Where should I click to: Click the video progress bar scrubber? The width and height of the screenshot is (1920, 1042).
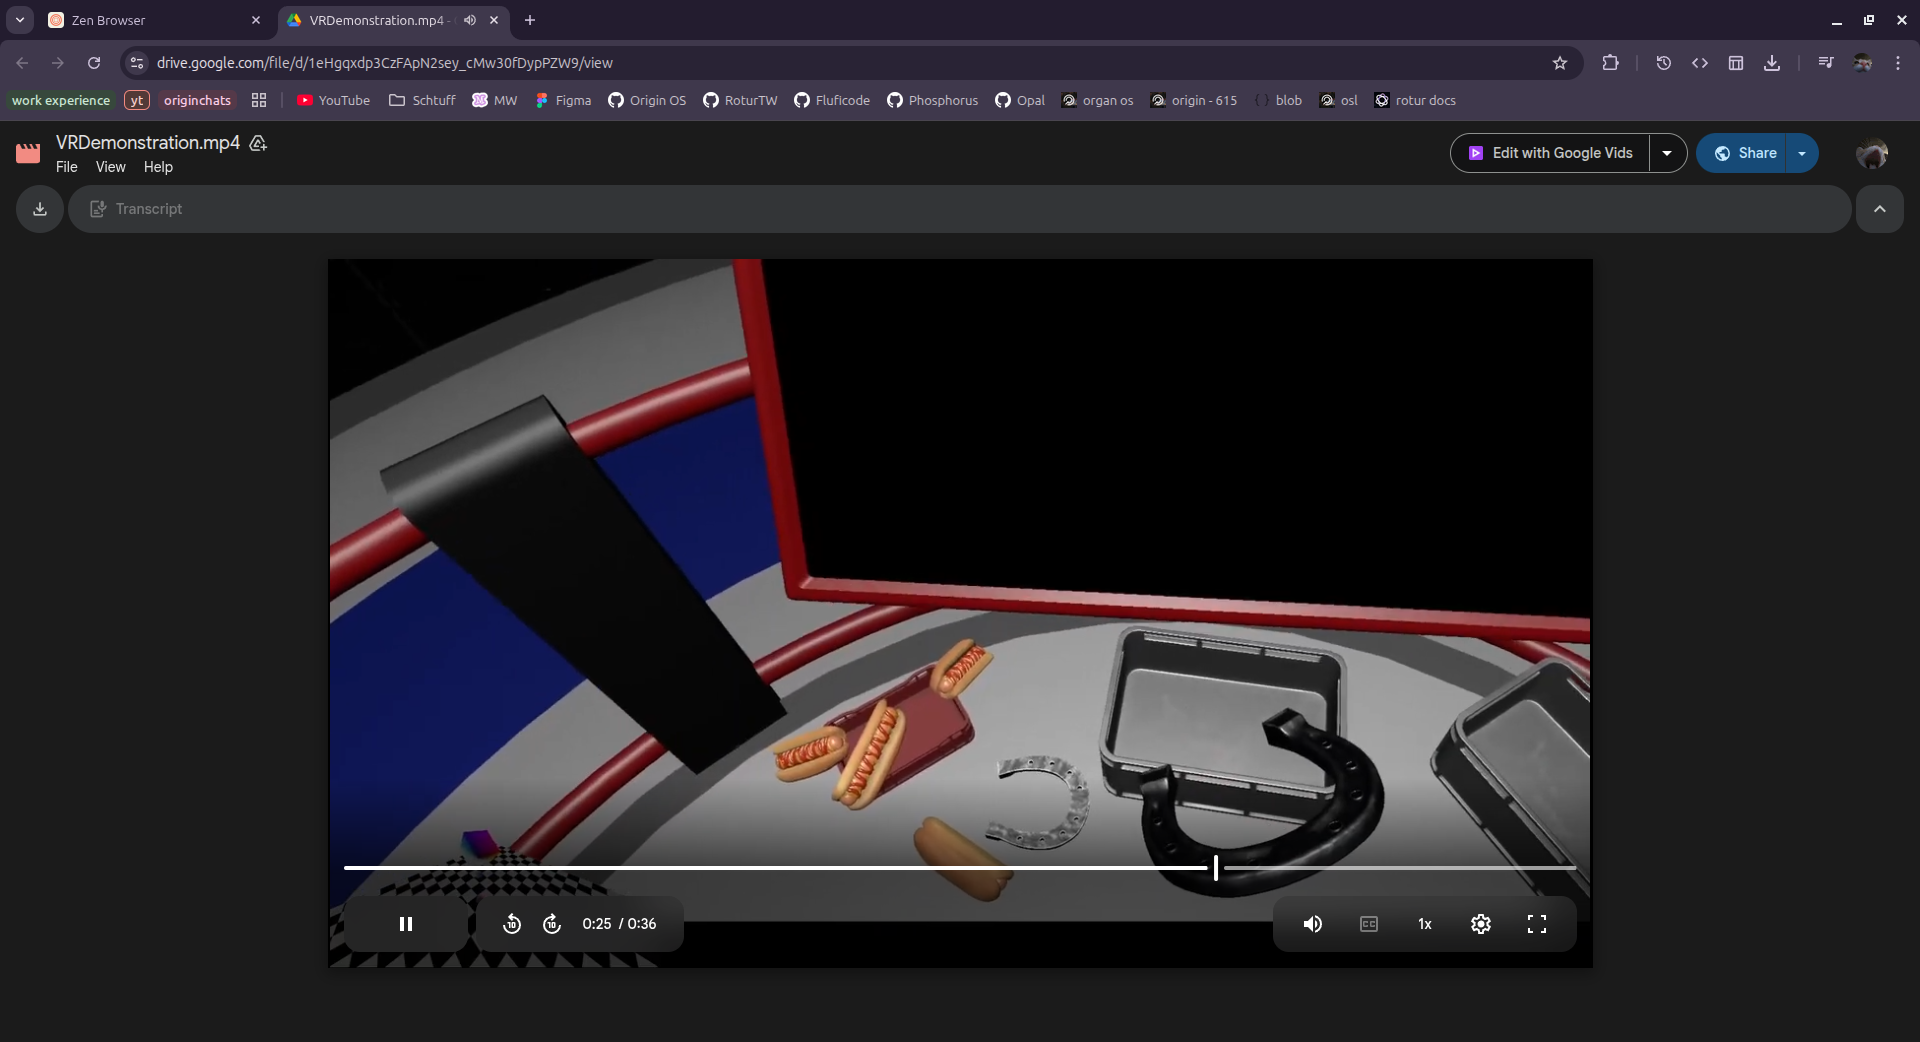(1216, 868)
